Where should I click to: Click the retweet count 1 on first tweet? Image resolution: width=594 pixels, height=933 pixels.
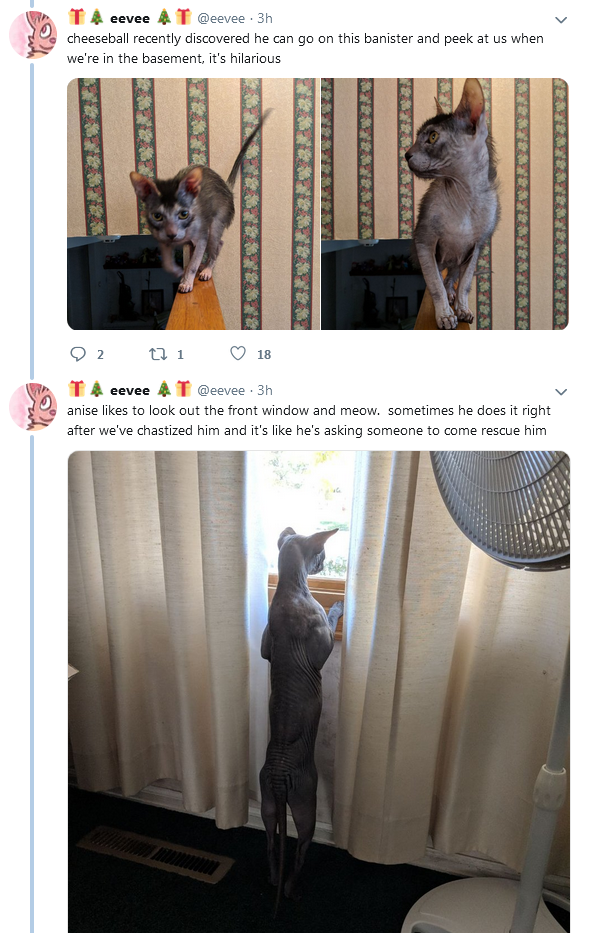coord(180,355)
